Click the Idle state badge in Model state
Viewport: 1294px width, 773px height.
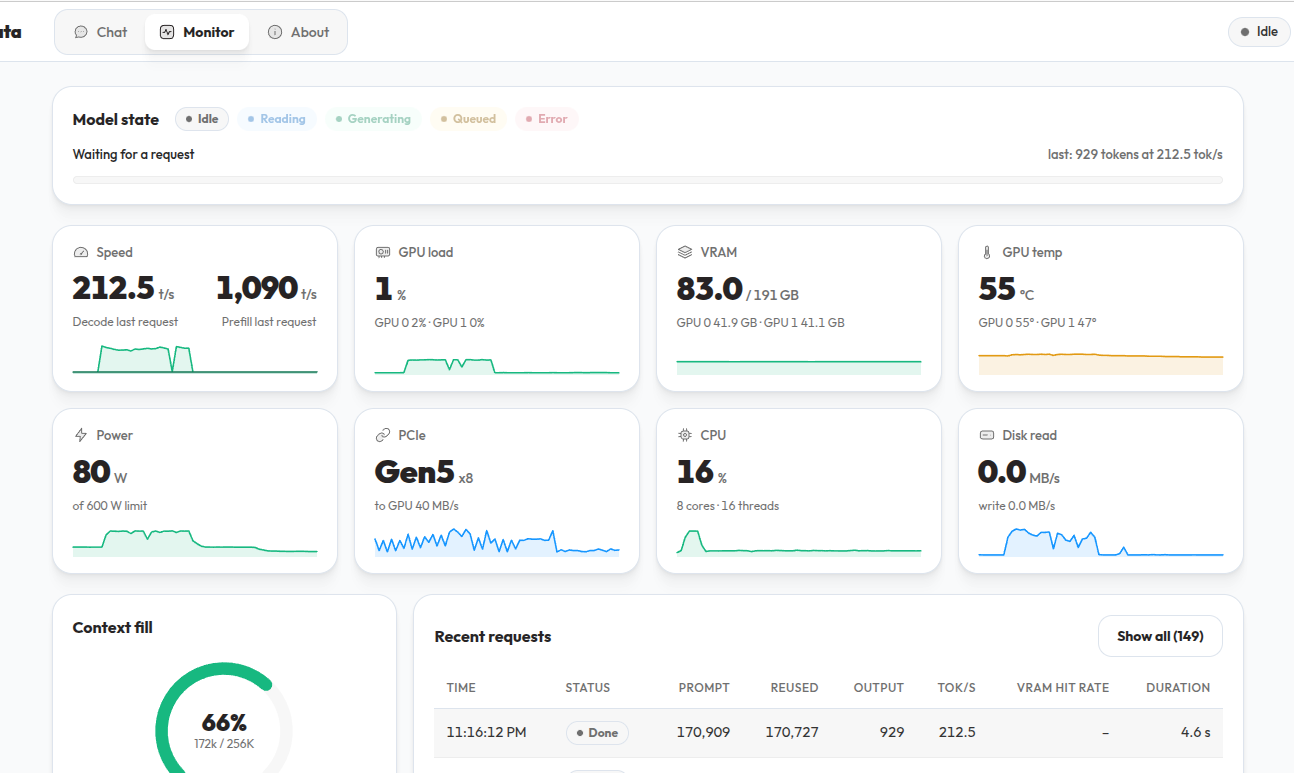(x=202, y=119)
